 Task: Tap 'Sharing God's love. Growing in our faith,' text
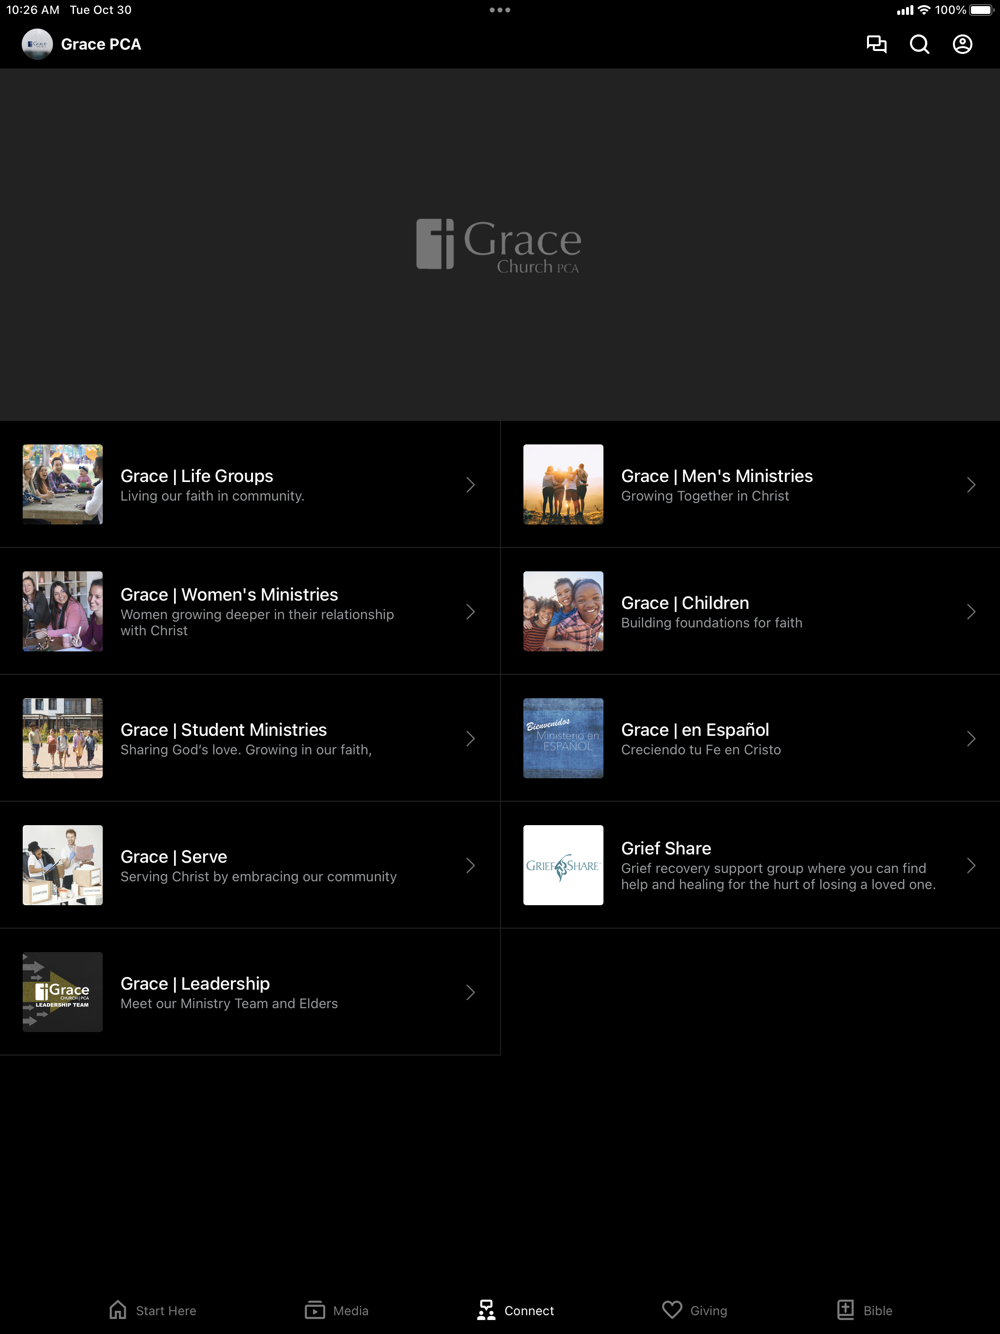pos(246,750)
